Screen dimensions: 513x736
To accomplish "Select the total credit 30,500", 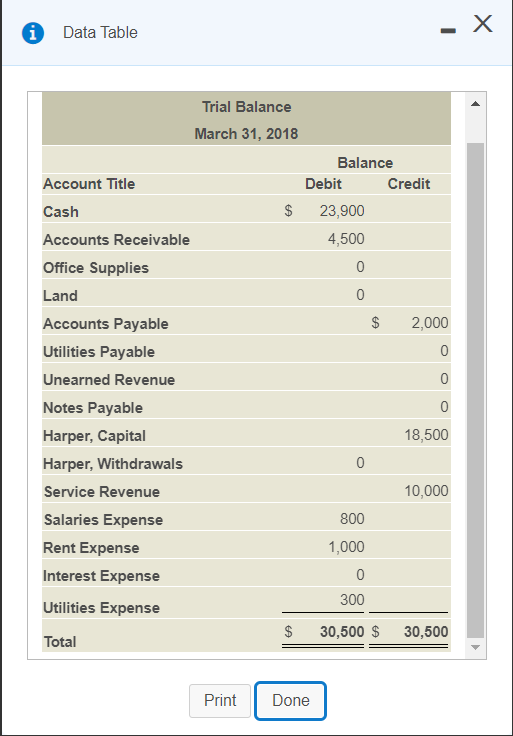I will (426, 632).
